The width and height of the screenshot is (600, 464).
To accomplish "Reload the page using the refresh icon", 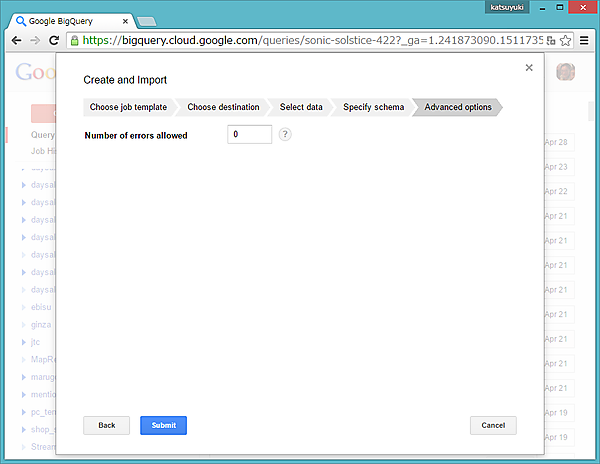I will coord(55,41).
